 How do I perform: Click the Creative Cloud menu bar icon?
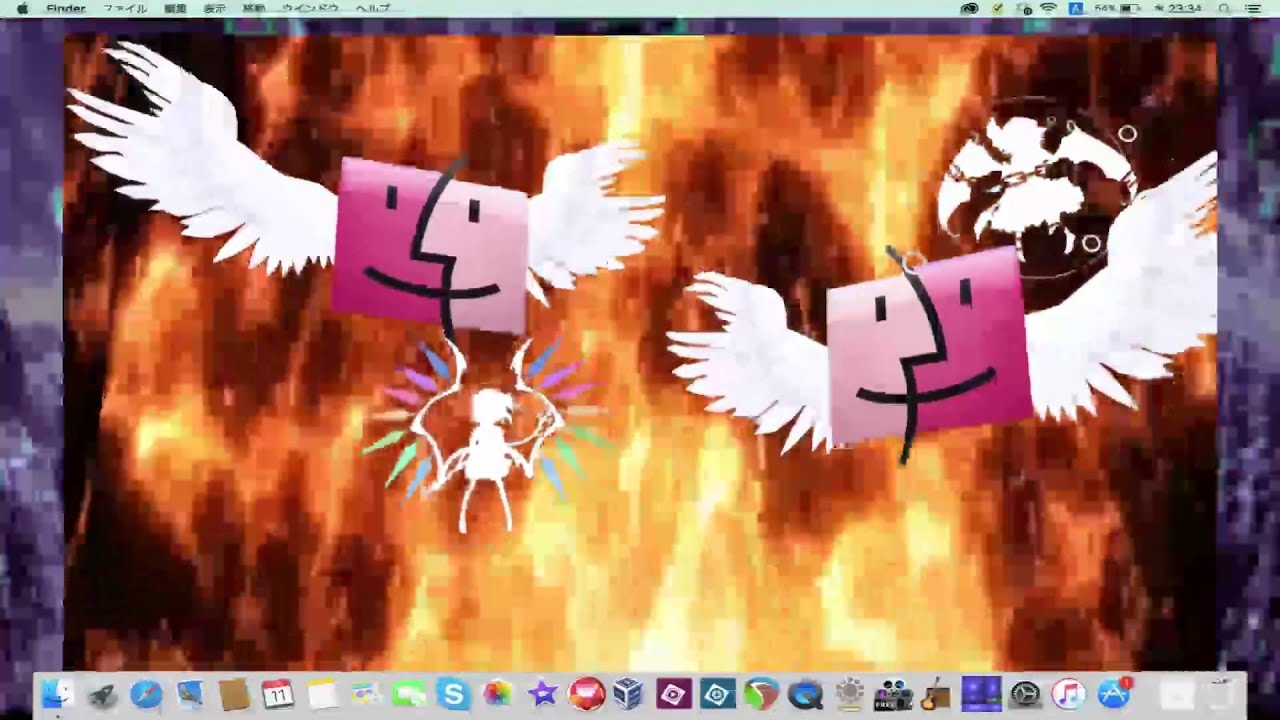click(969, 8)
